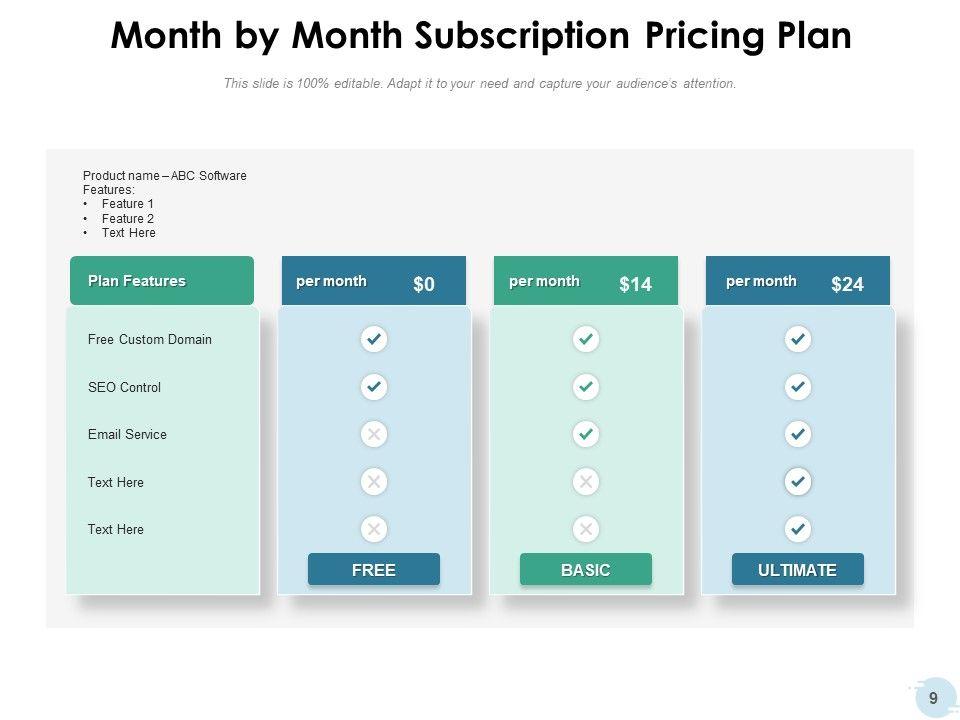Click the $24 per month header

coord(798,282)
